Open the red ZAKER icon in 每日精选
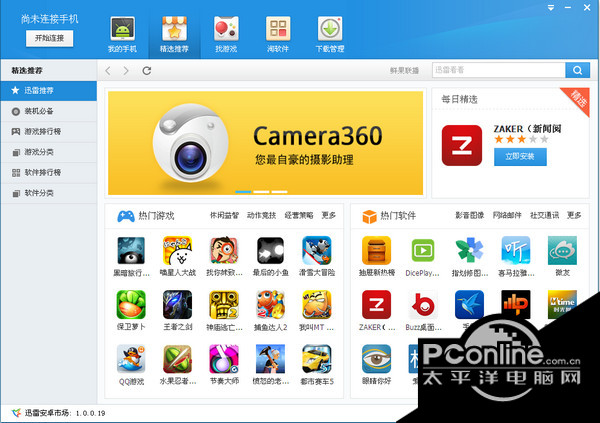This screenshot has width=600, height=423. 462,145
